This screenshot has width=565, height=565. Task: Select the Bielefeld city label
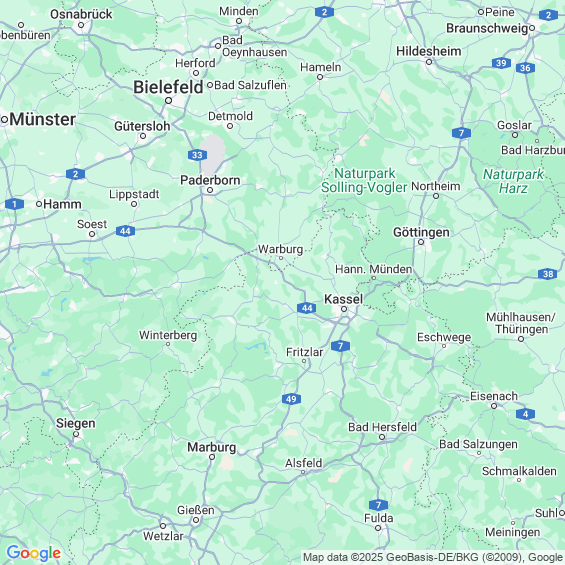[x=168, y=87]
